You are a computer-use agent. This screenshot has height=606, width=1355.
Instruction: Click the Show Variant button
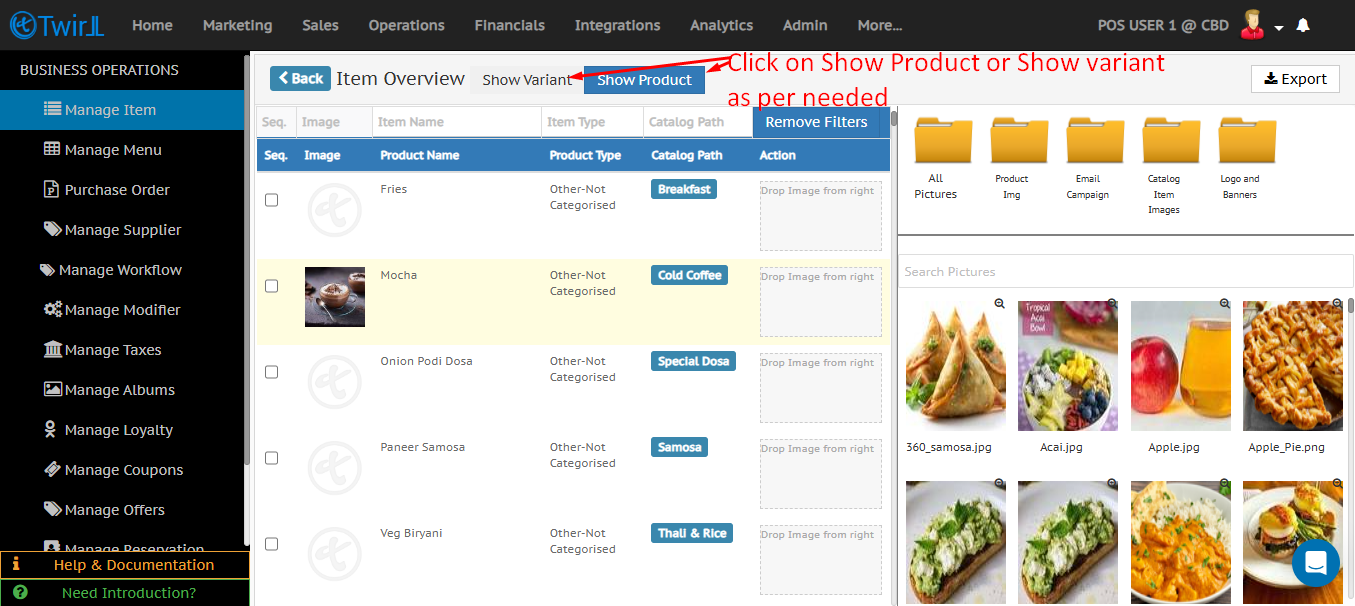[x=526, y=80]
